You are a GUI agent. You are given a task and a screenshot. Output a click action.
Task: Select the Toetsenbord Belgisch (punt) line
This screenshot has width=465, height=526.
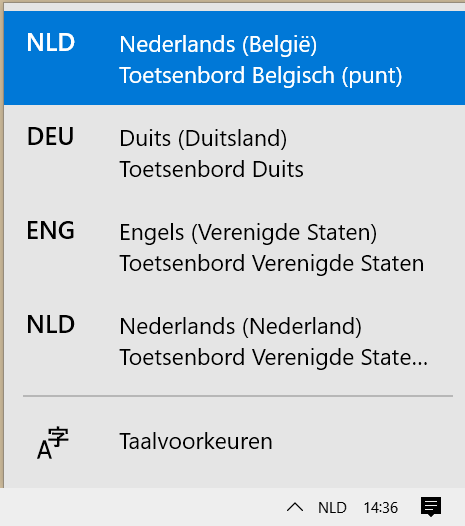click(261, 75)
